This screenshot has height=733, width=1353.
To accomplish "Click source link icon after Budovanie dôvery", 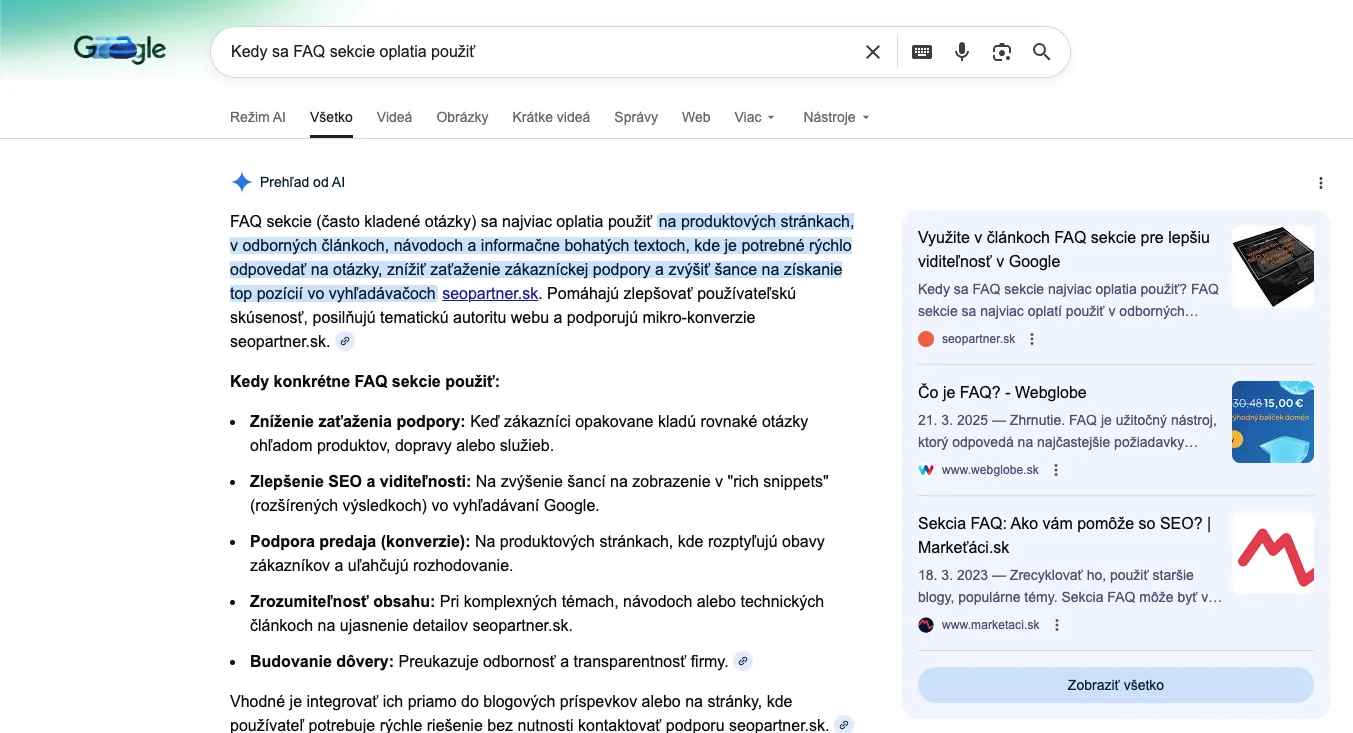I will coord(742,661).
